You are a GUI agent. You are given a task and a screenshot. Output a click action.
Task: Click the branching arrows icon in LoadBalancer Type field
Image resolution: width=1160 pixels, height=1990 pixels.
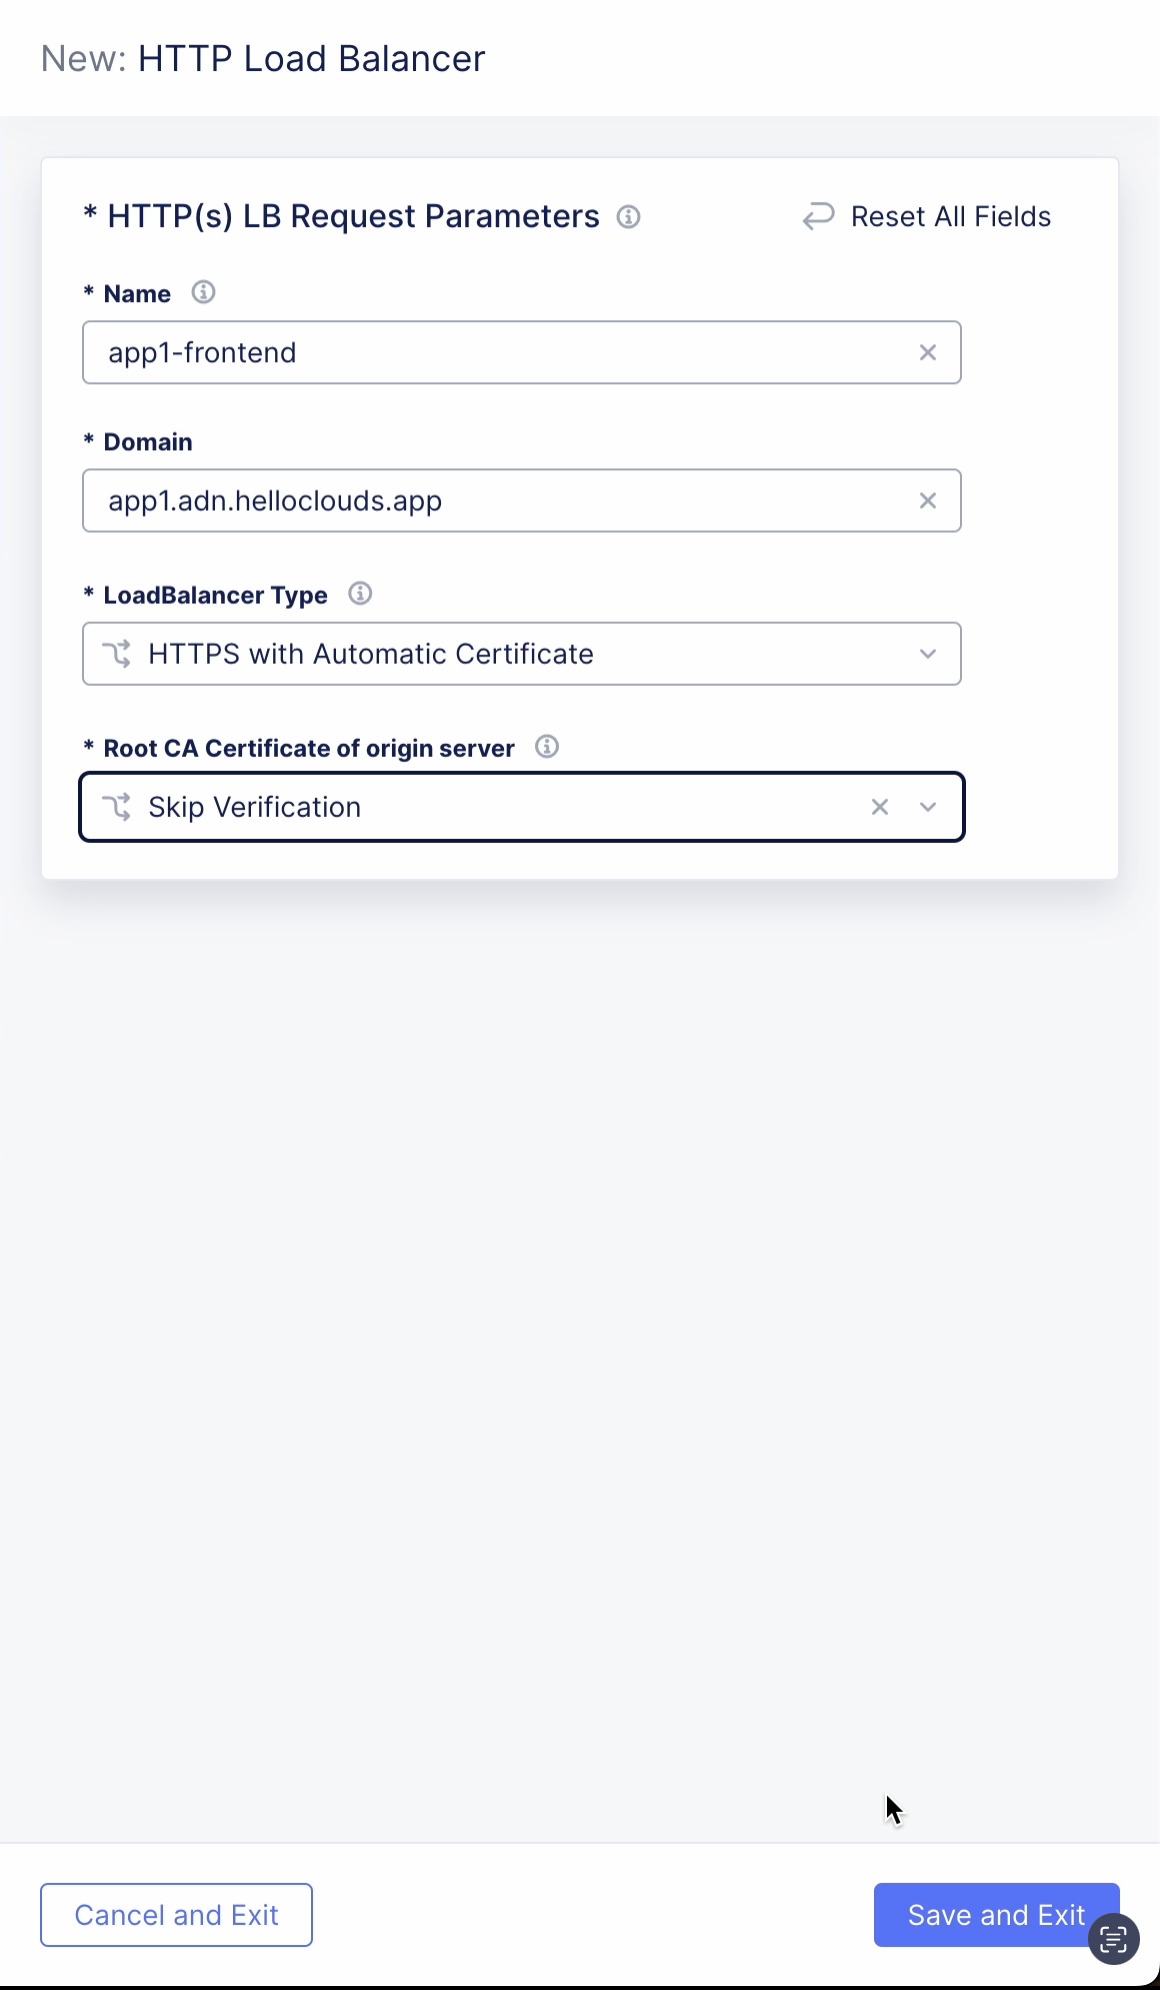click(119, 654)
